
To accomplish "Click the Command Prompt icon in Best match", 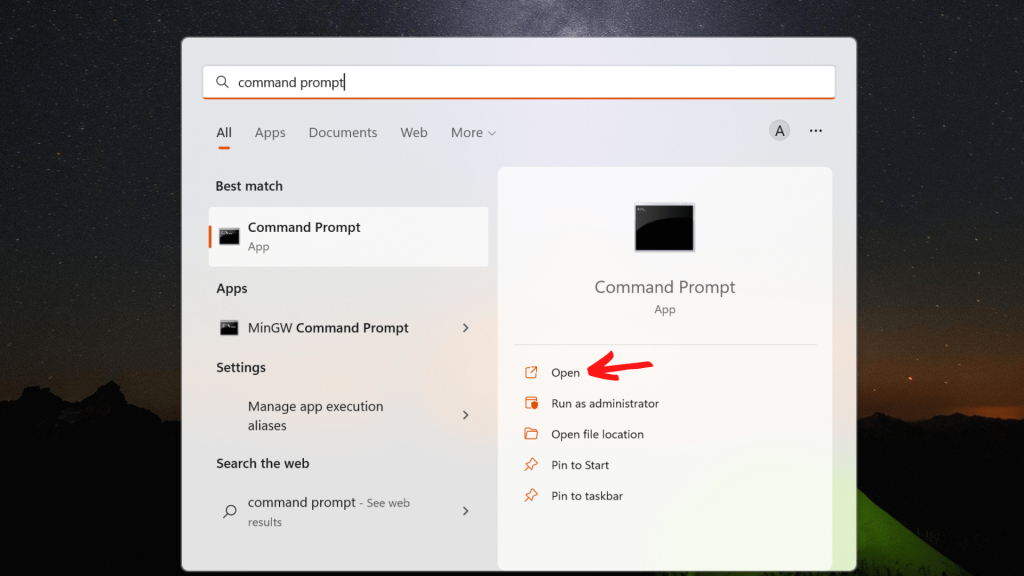I will [229, 236].
